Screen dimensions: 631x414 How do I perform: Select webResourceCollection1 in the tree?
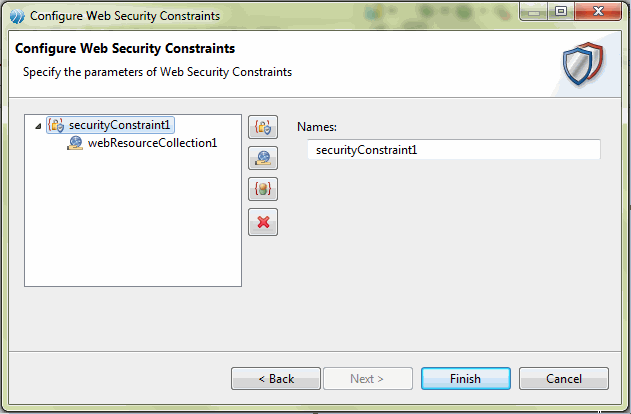pos(152,143)
